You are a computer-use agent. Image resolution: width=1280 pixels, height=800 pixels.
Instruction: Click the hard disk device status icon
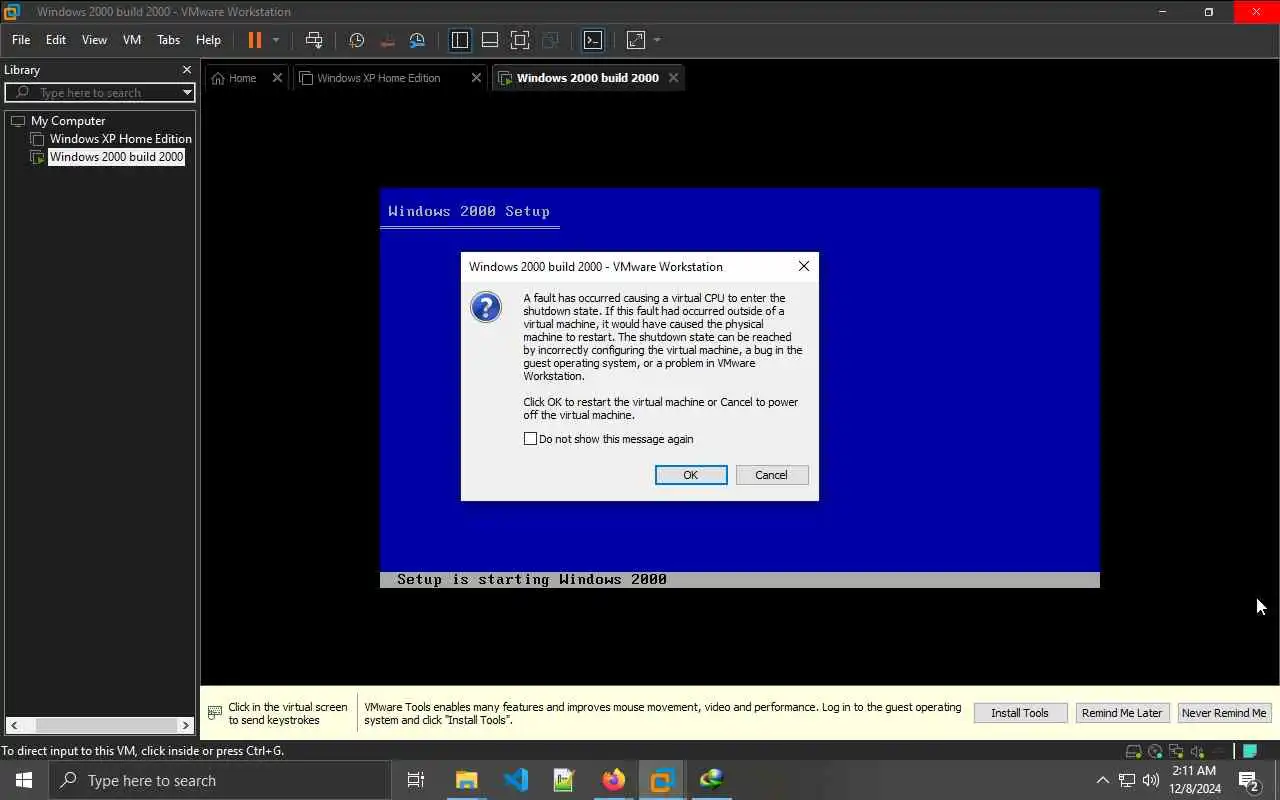[1133, 752]
